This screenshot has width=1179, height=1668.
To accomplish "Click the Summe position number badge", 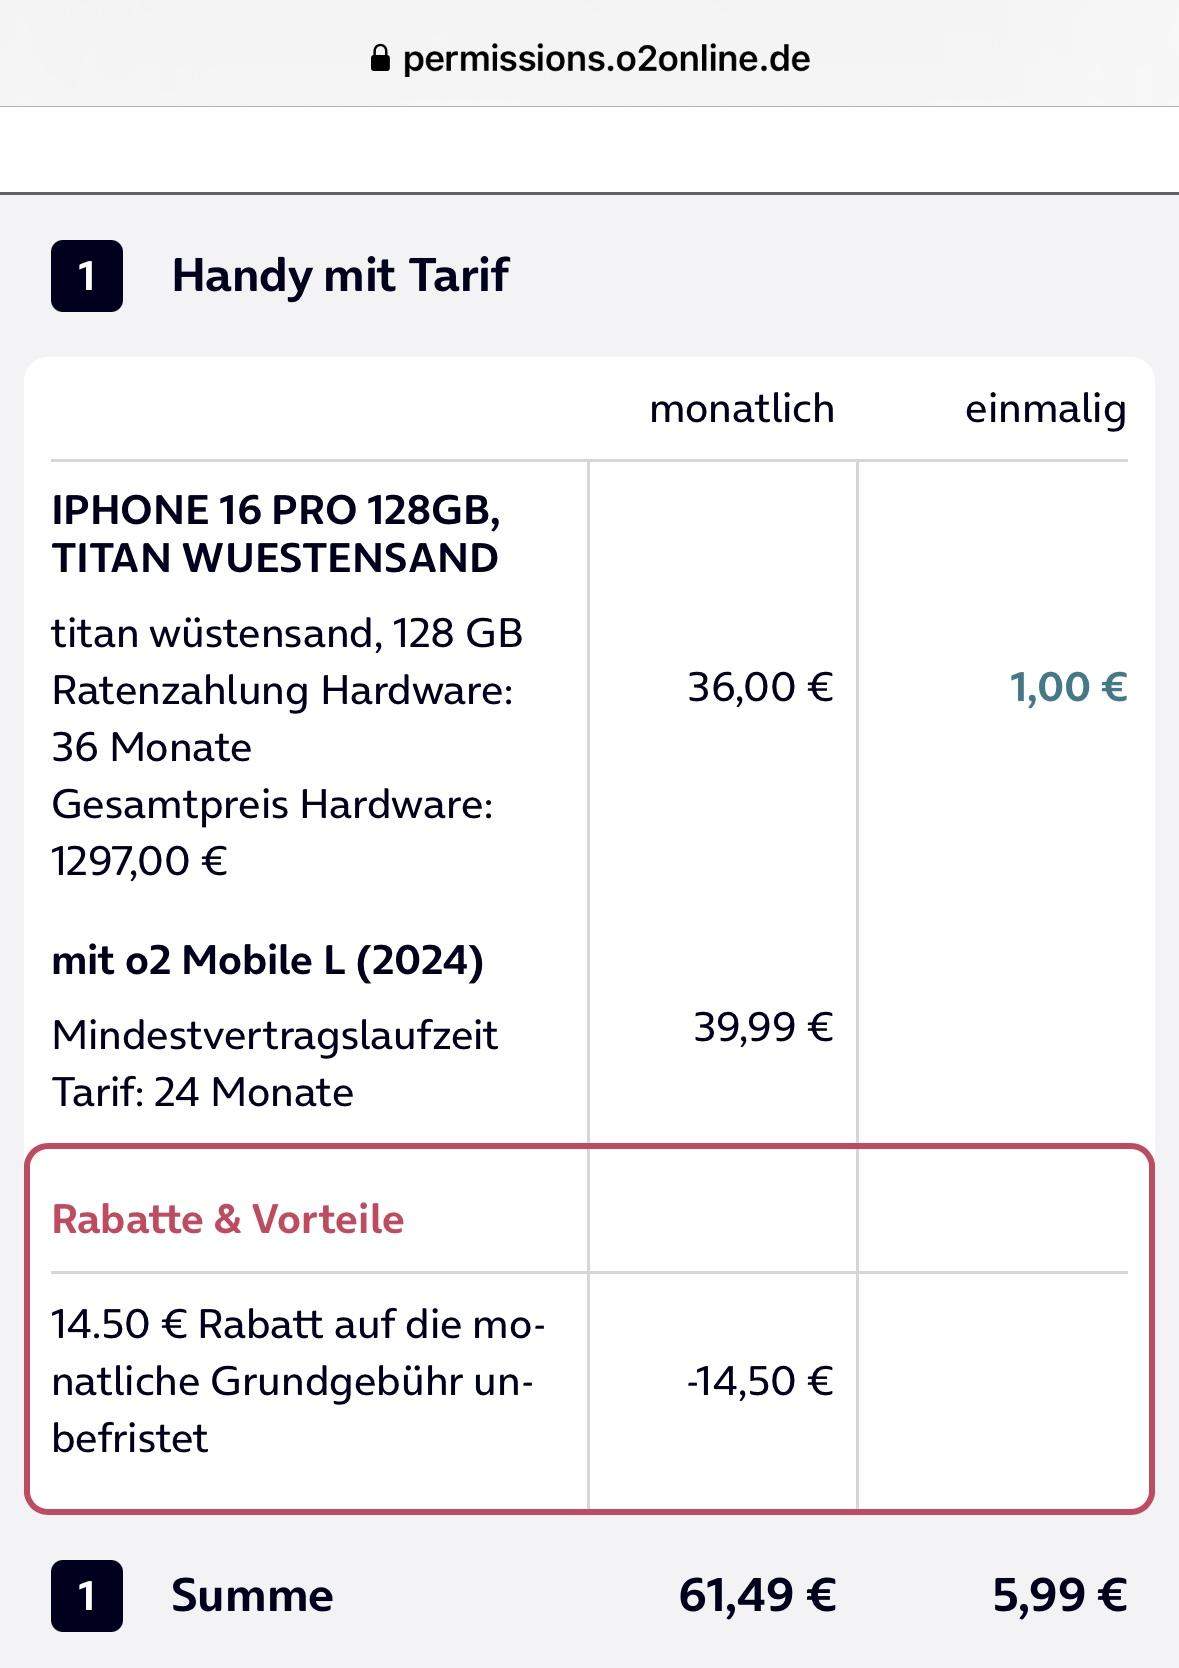I will tap(86, 1595).
